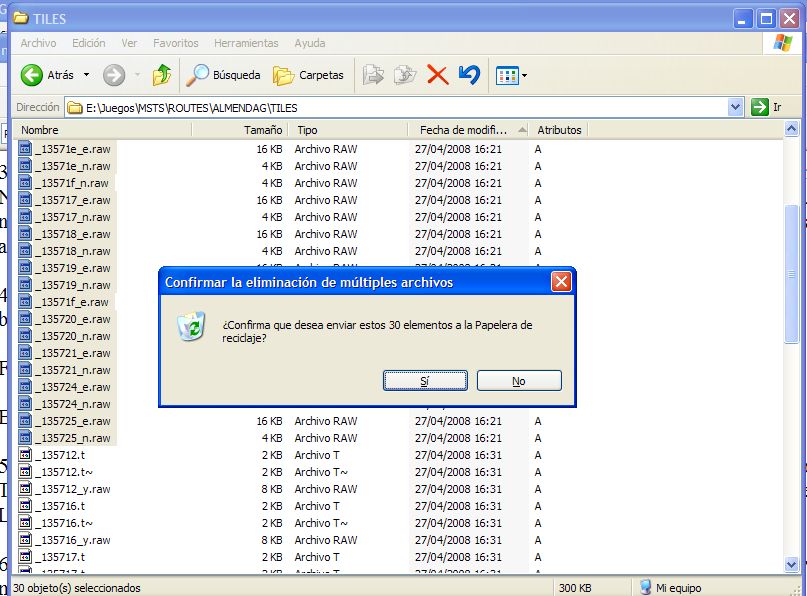Click the red X delete toolbar icon
This screenshot has height=596, width=807.
pos(437,75)
